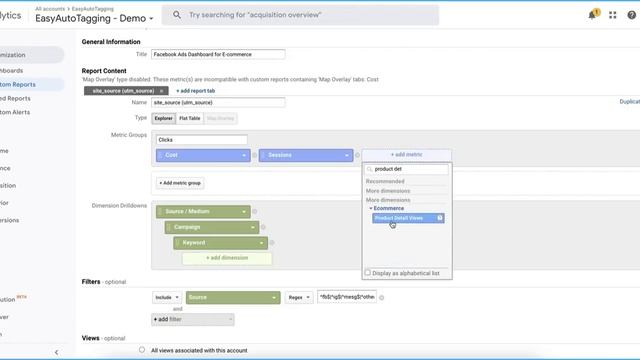Remove the Sessions metric circle icon
Viewport: 640px width, 360px height.
357,155
